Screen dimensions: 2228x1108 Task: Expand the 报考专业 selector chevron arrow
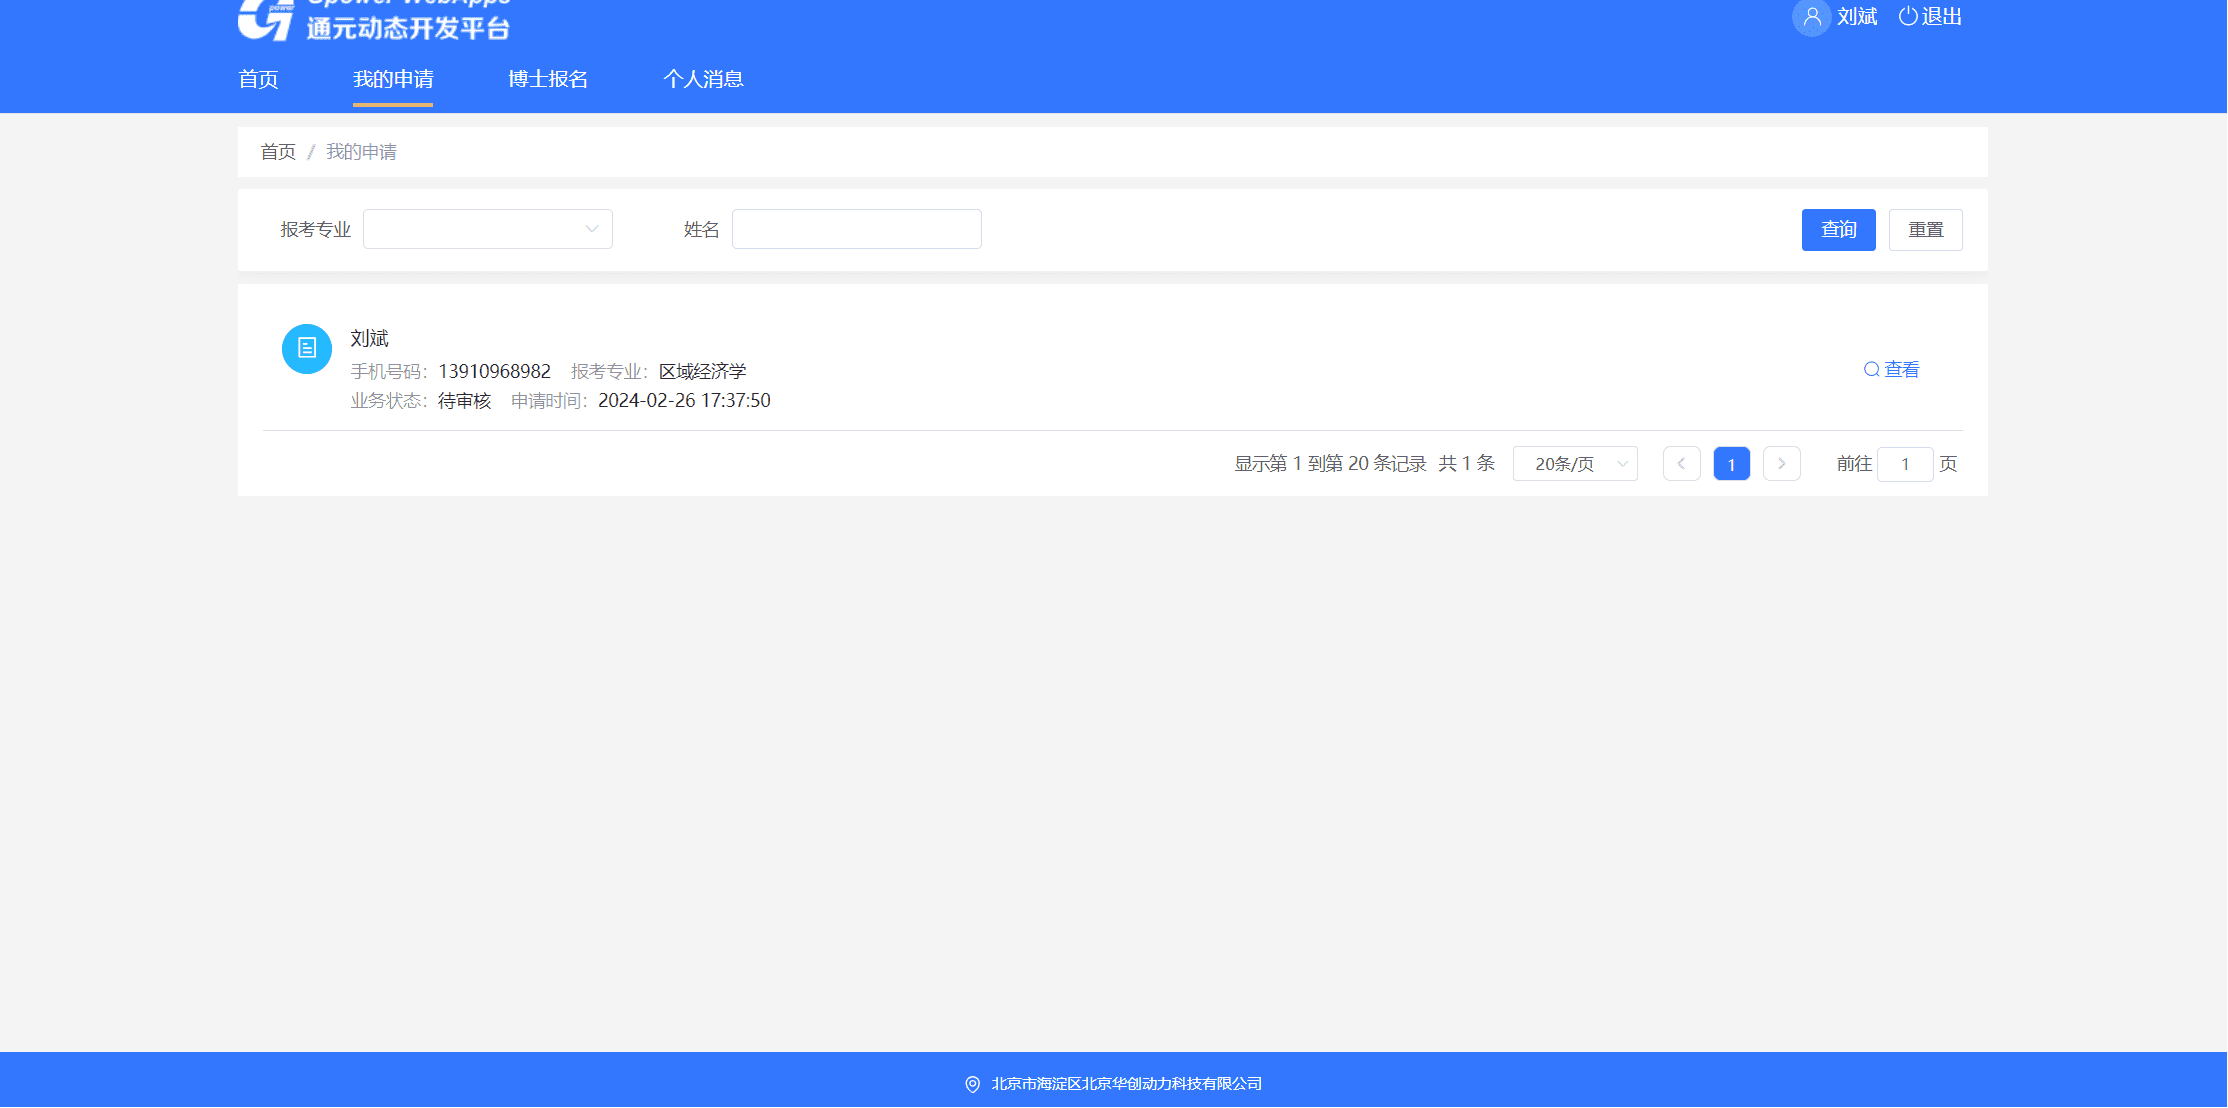click(x=591, y=228)
